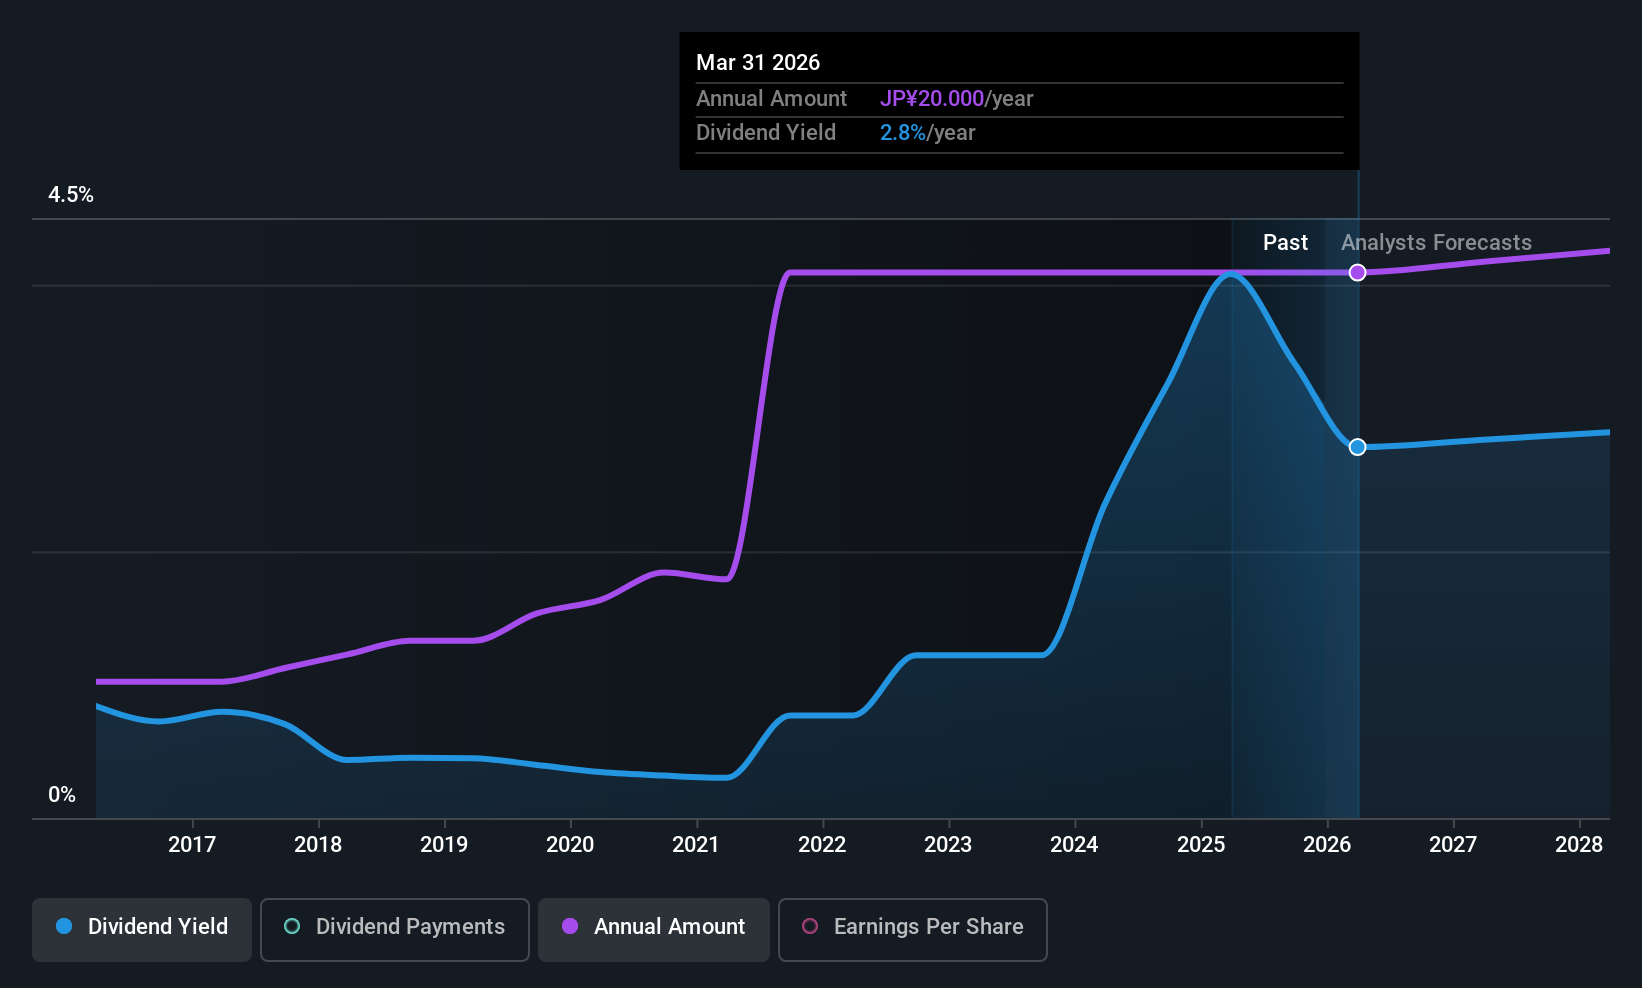Click the Analysts Forecasts label
This screenshot has width=1642, height=988.
1436,243
